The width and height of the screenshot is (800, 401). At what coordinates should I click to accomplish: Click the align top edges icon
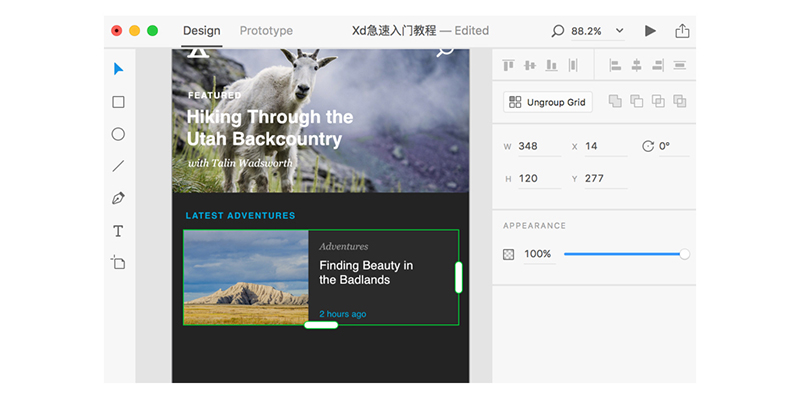(508, 66)
